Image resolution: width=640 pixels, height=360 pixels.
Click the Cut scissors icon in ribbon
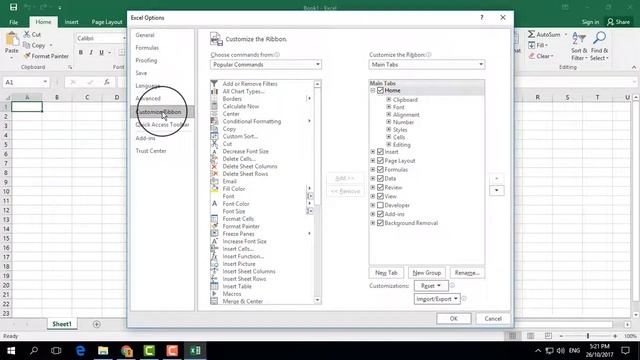point(27,34)
